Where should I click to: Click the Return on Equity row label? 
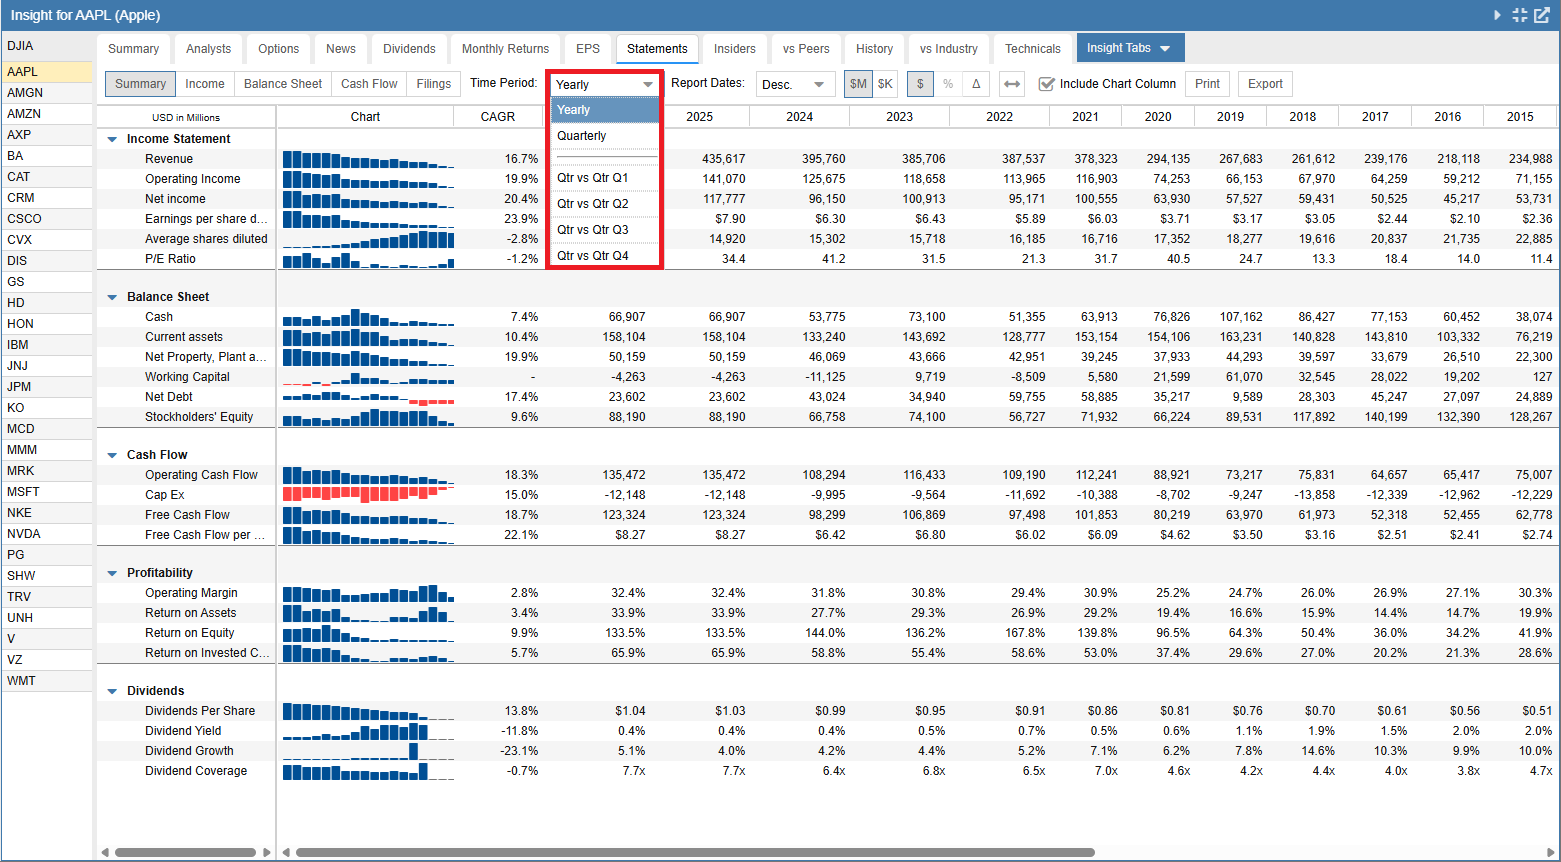click(x=189, y=633)
